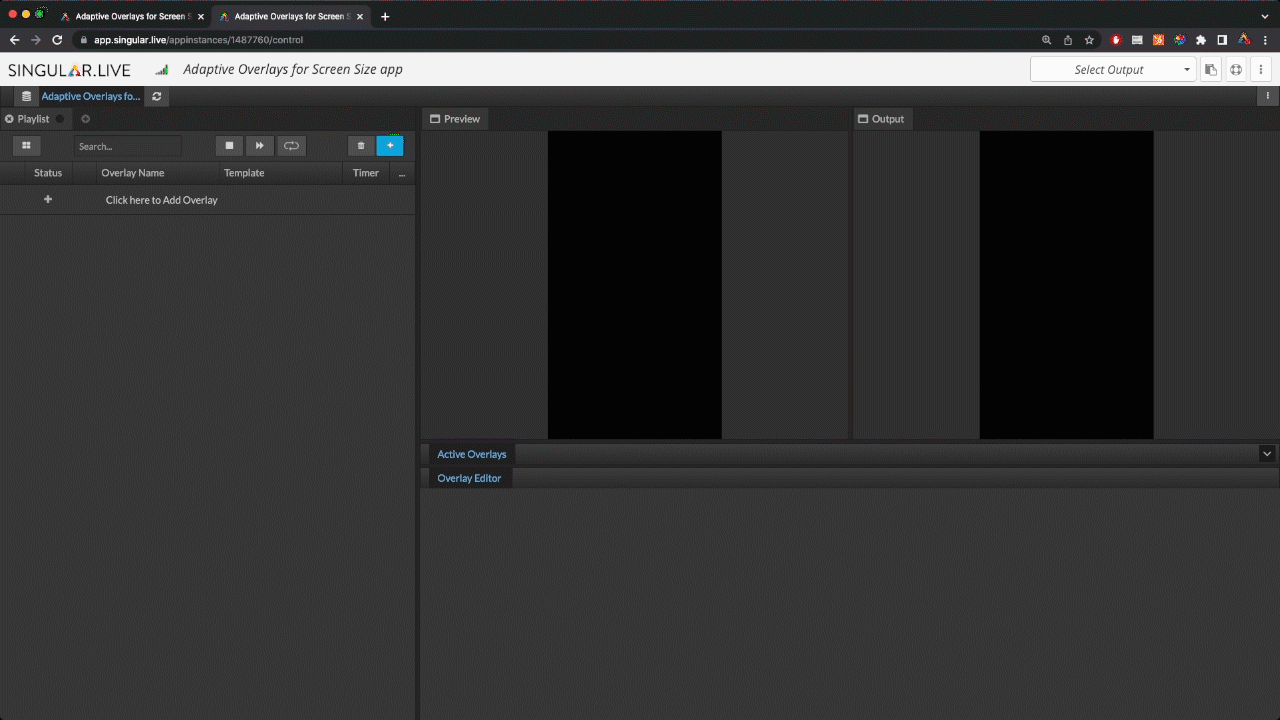Click the refresh icon beside app name tab
The image size is (1280, 720).
click(157, 97)
